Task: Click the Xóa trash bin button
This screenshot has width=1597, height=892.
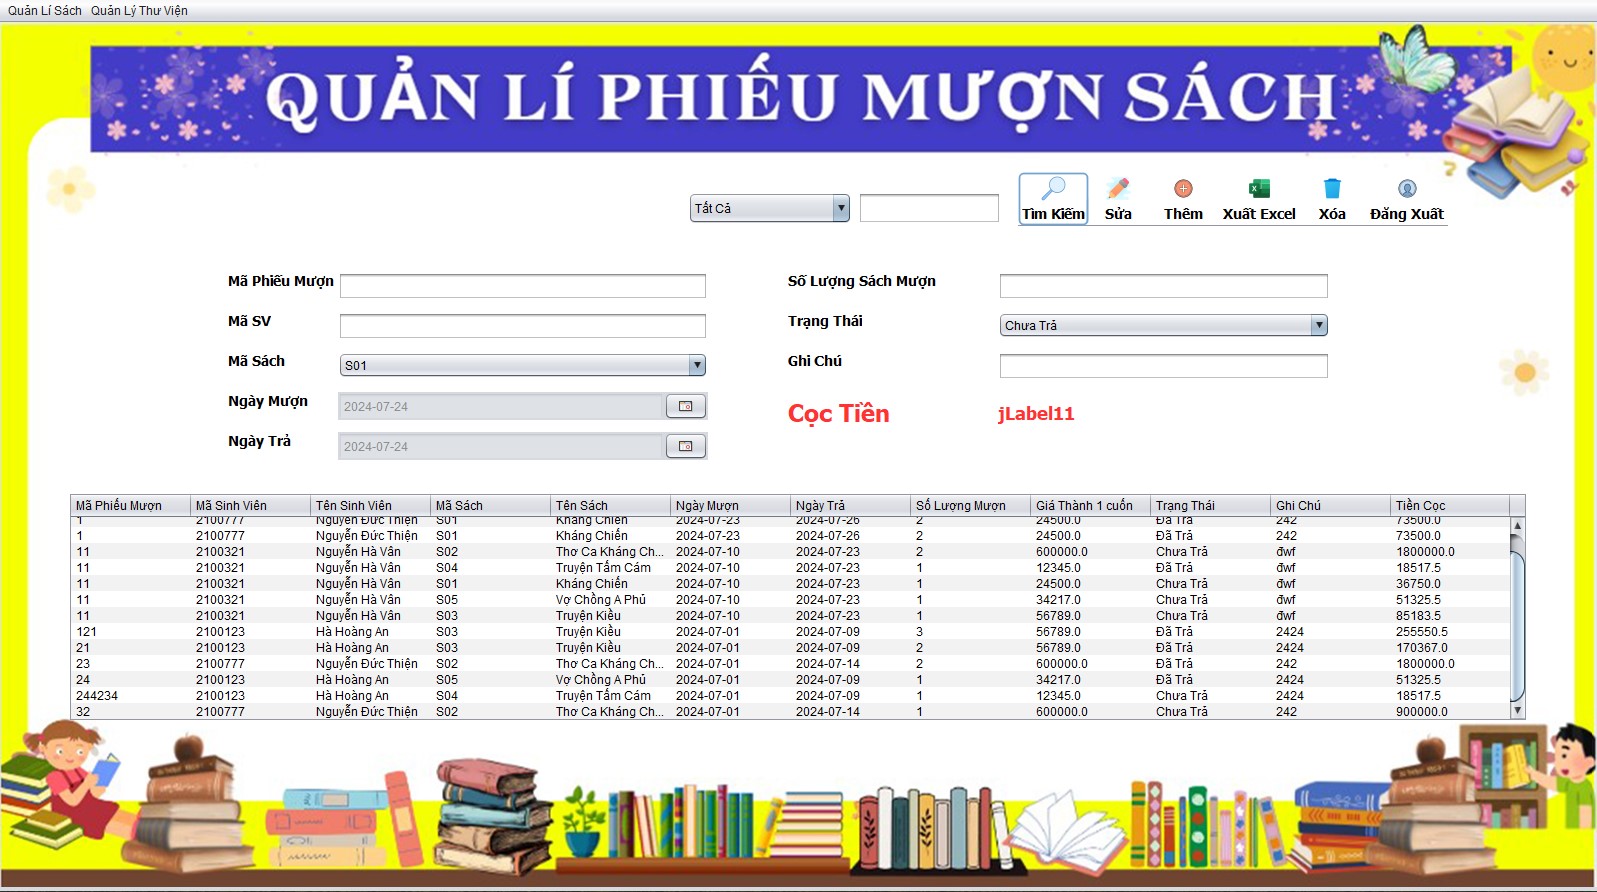Action: [x=1332, y=199]
